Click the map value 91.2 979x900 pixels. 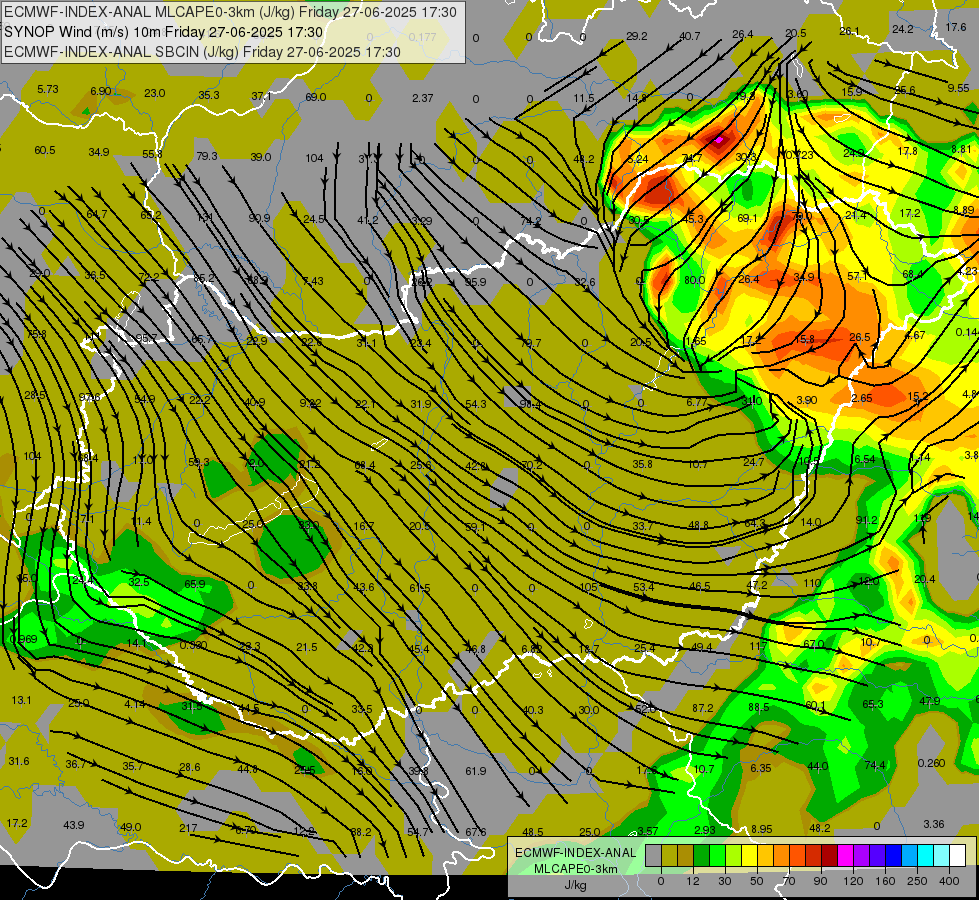point(867,520)
